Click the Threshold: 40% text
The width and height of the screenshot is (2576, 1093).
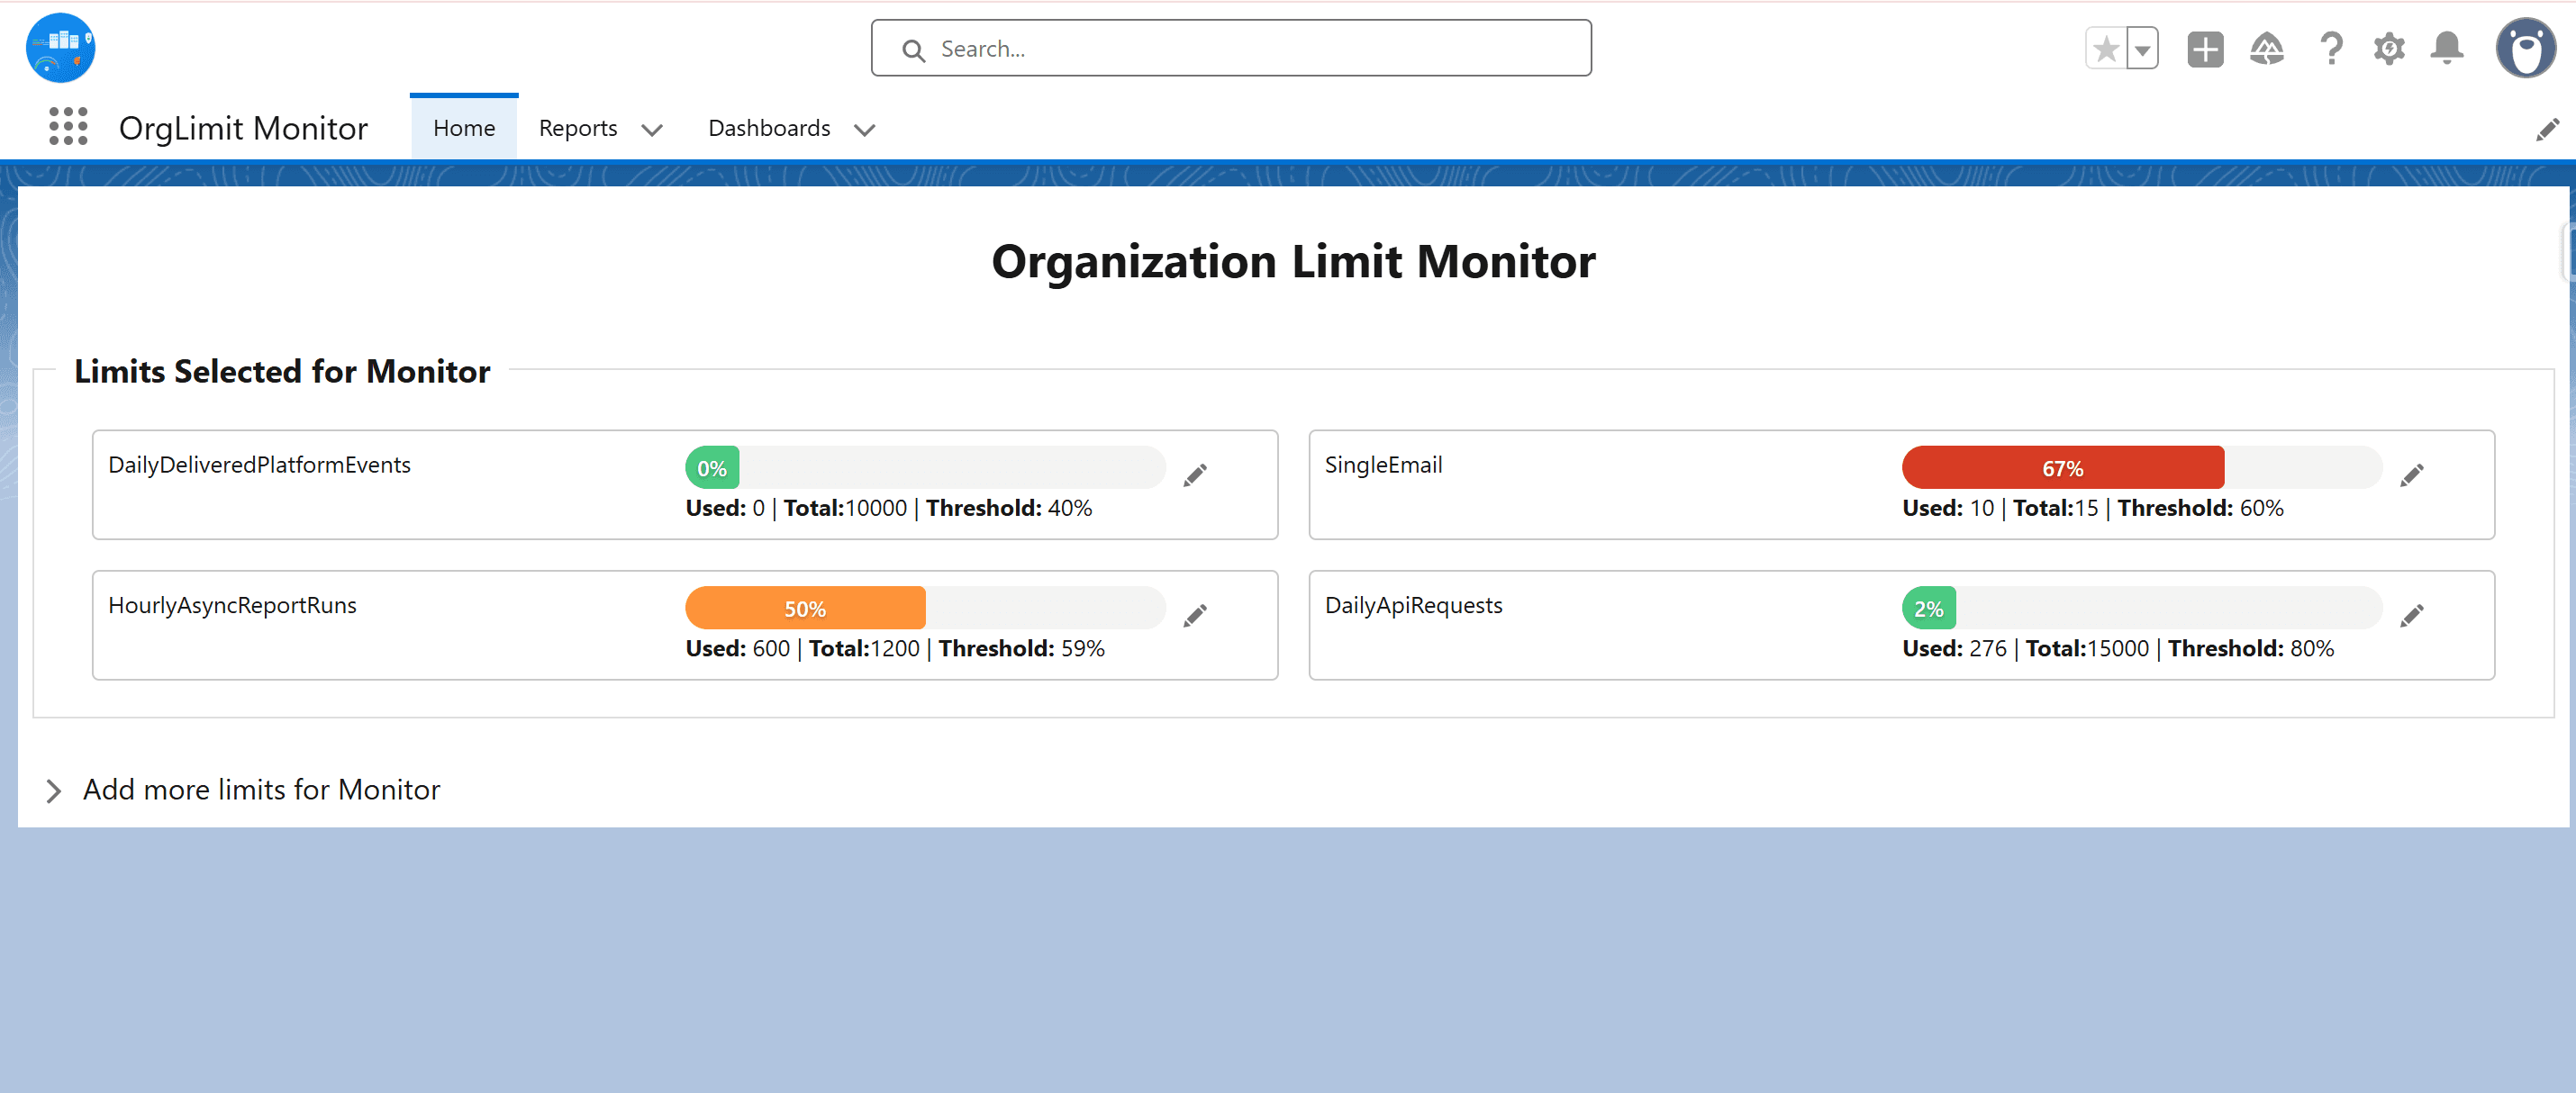pyautogui.click(x=1009, y=508)
